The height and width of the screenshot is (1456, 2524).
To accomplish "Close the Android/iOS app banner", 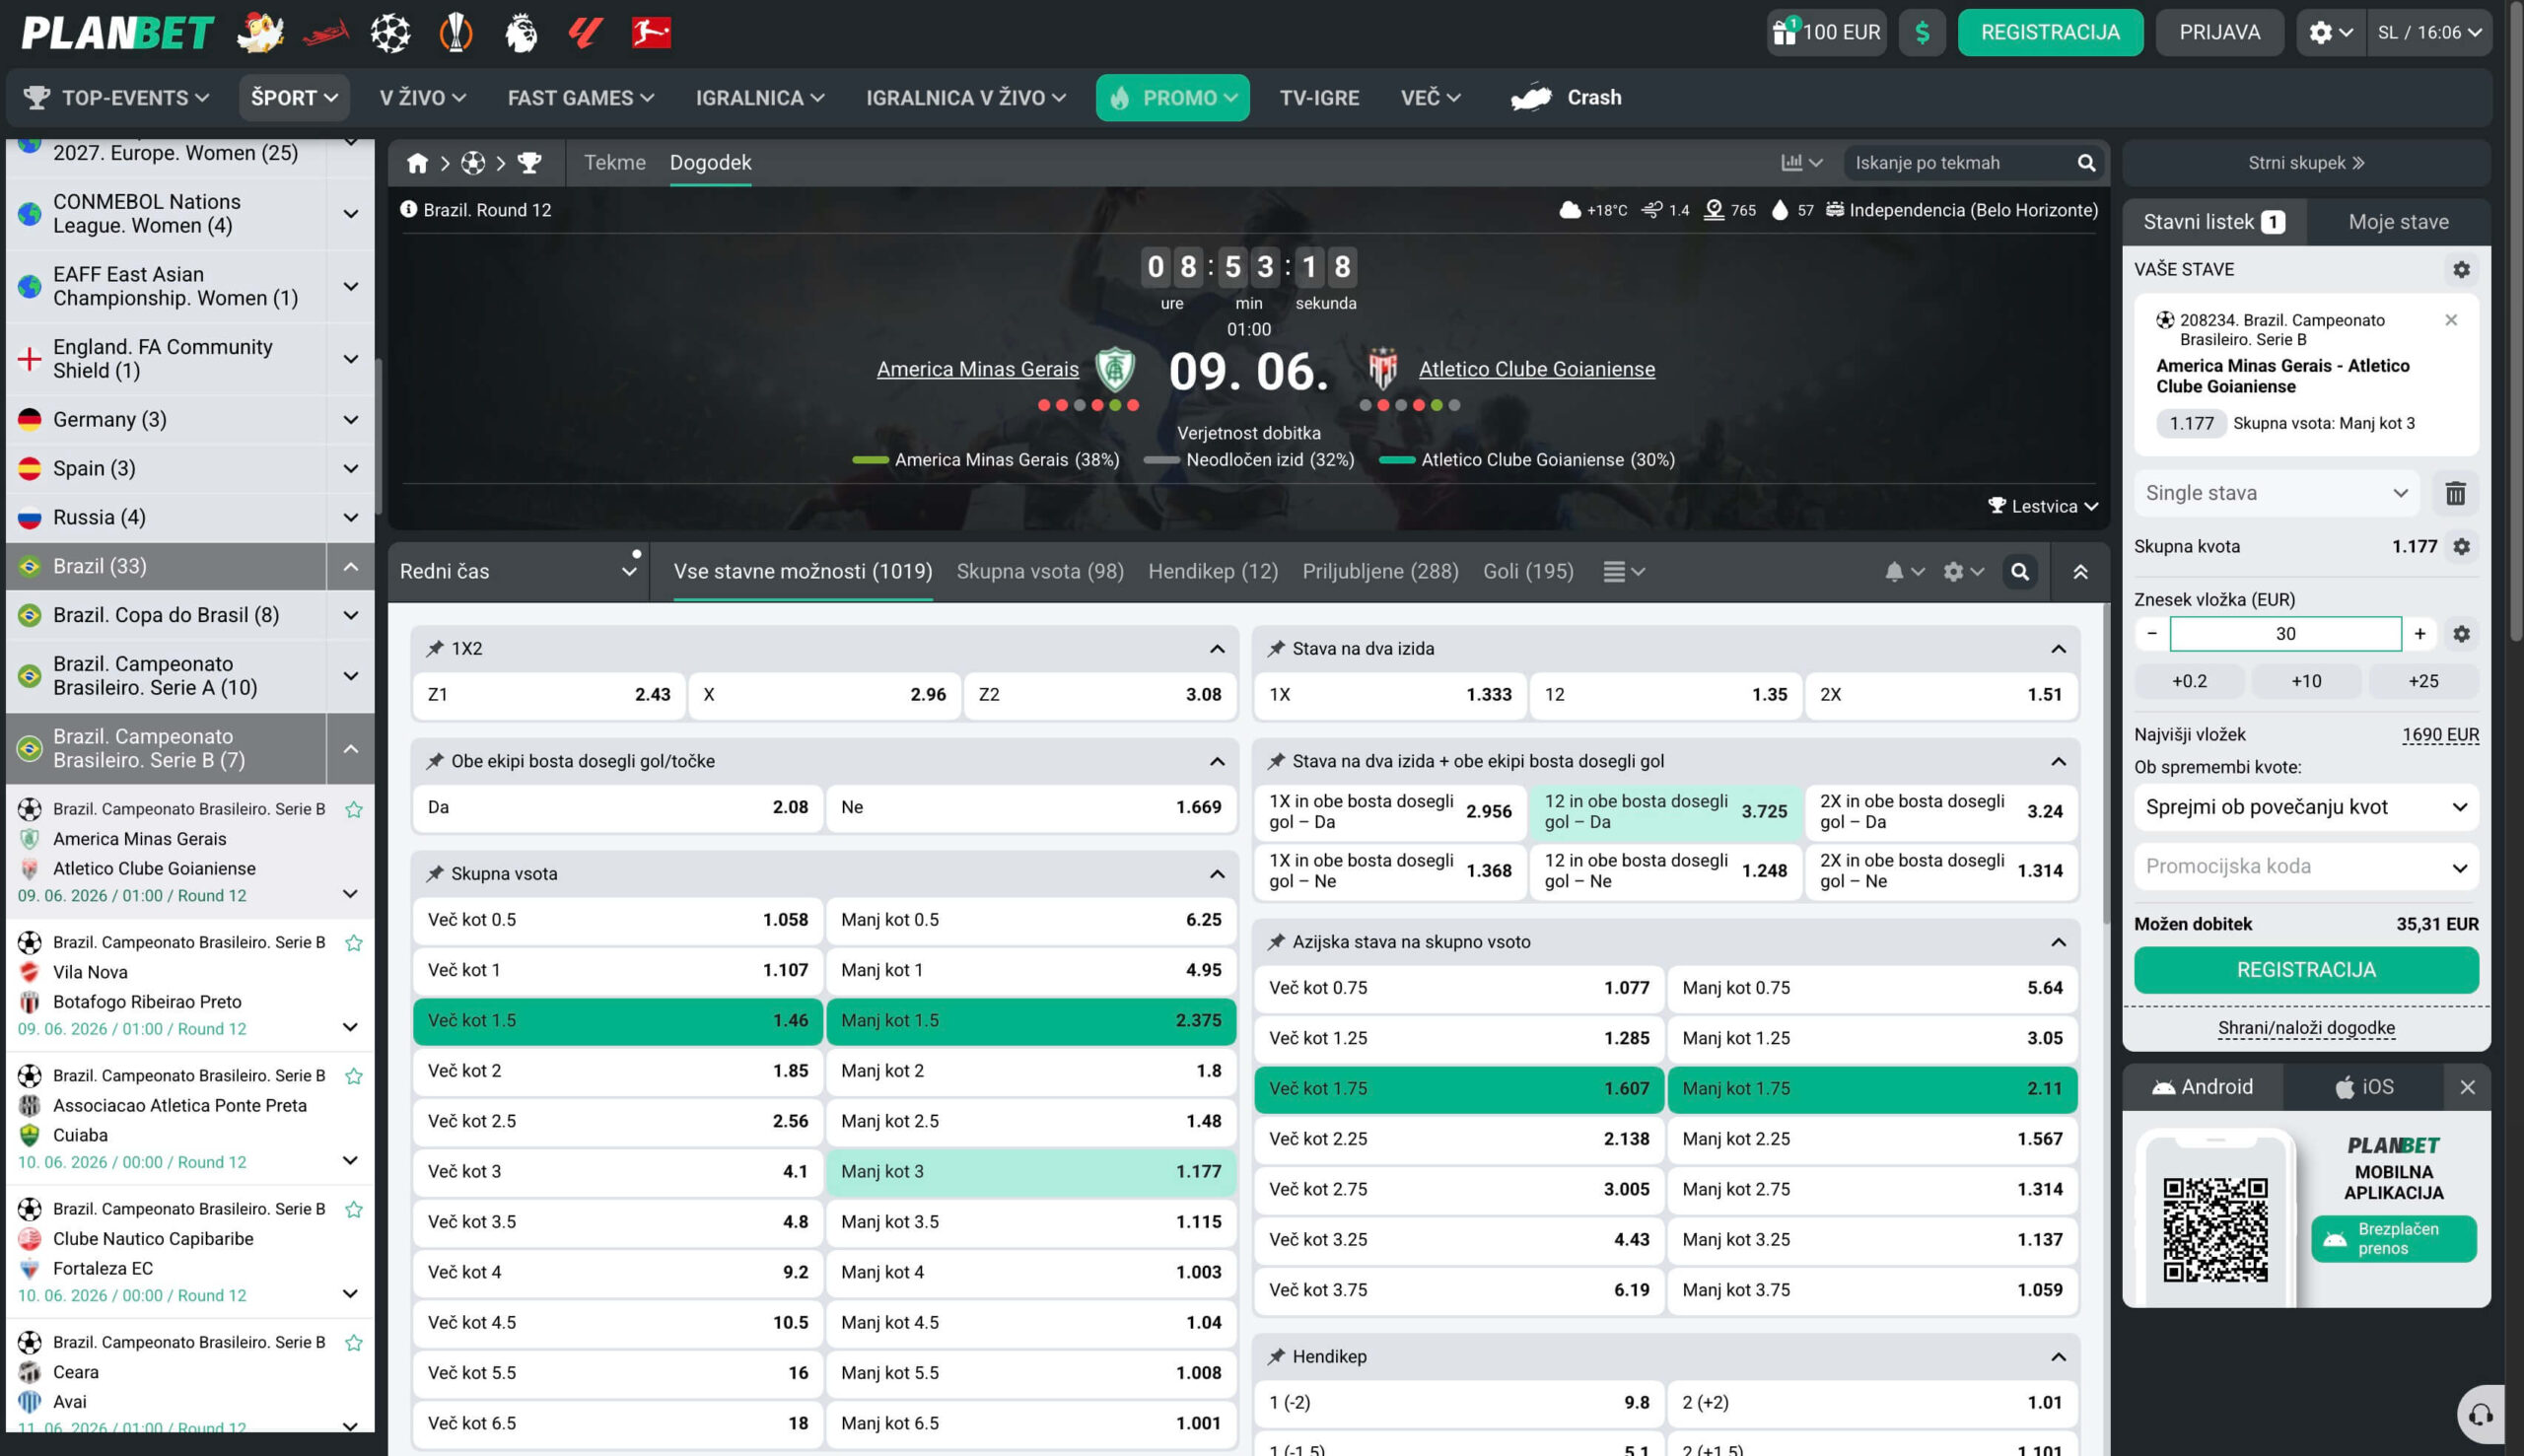I will click(x=2467, y=1087).
